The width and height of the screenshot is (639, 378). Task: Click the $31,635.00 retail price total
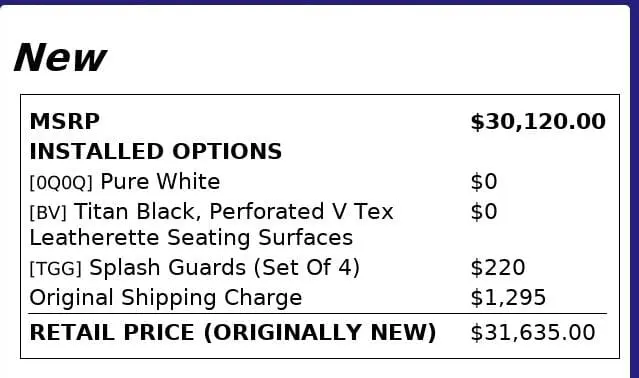[x=533, y=332]
